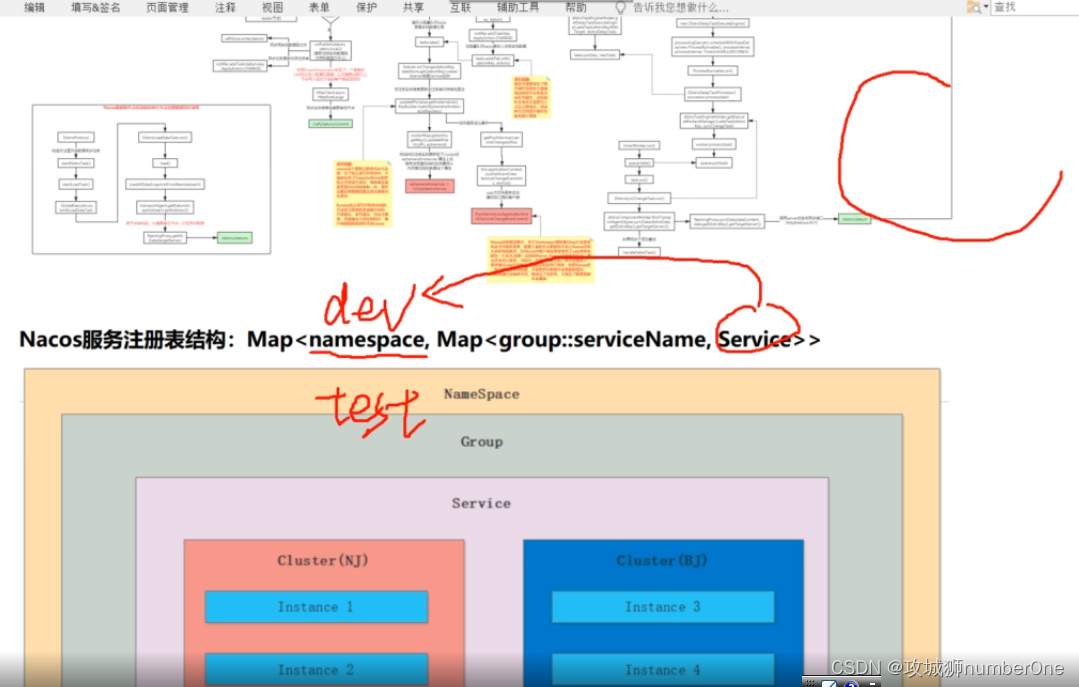
Task: Click the Group label in diagram
Action: (481, 442)
